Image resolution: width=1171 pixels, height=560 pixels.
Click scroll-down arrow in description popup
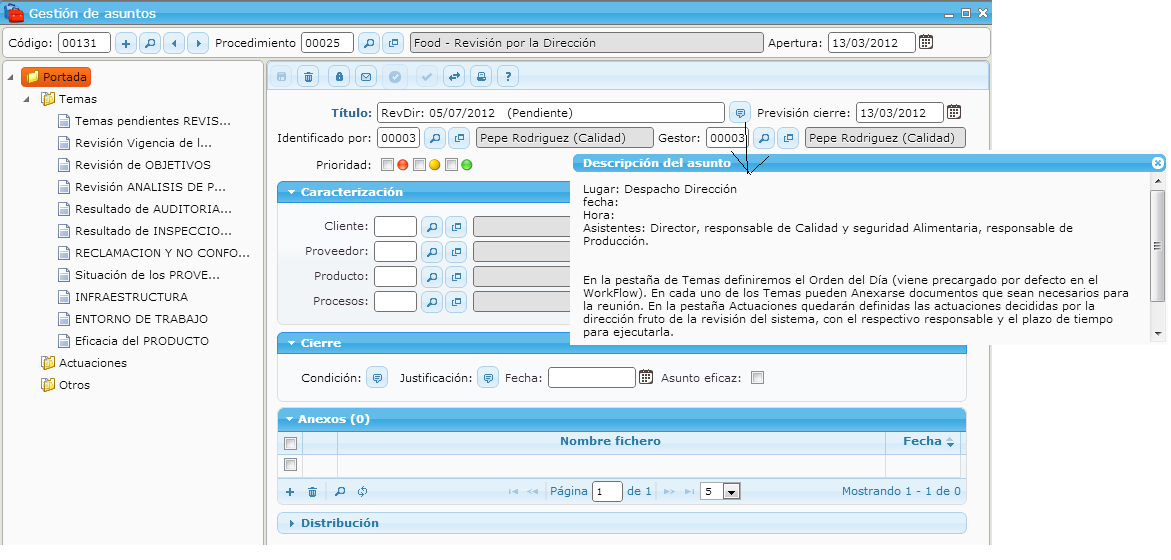pos(1158,333)
